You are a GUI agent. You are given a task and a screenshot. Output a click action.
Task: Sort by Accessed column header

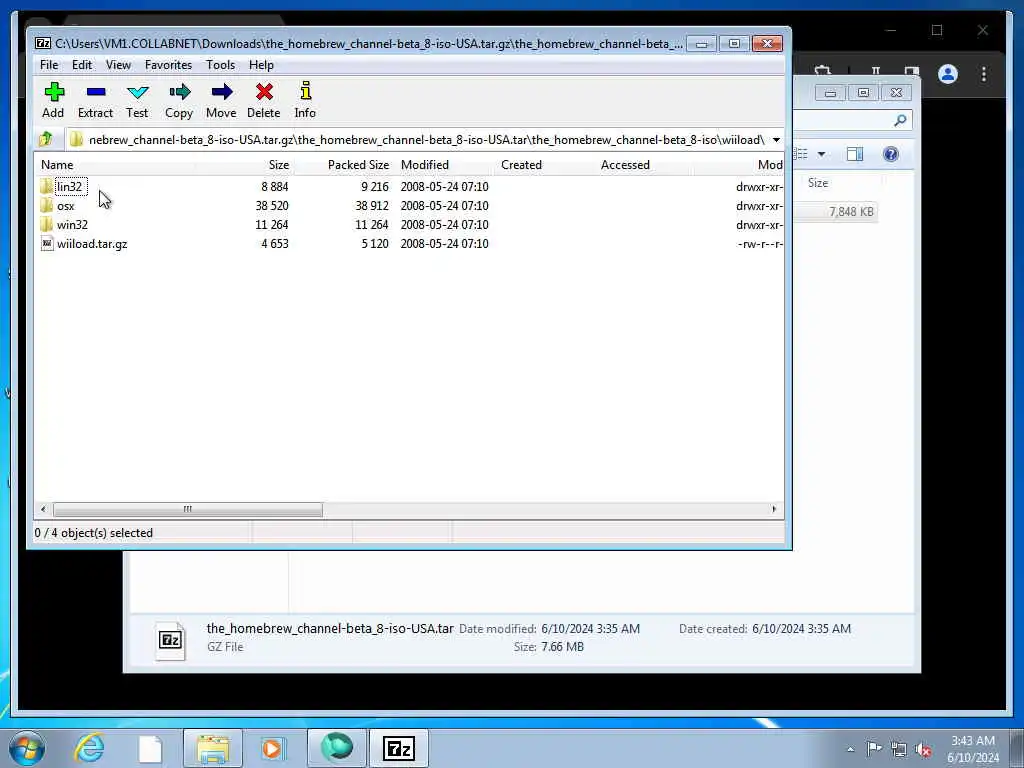[x=643, y=165]
